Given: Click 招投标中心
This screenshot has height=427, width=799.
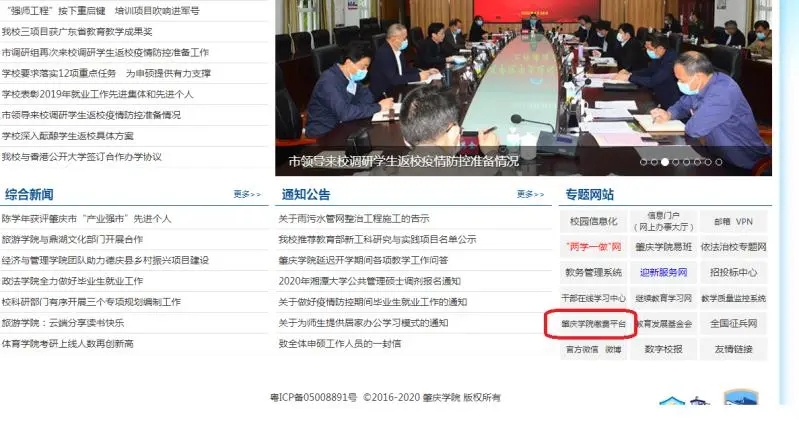Looking at the screenshot, I should pos(733,272).
